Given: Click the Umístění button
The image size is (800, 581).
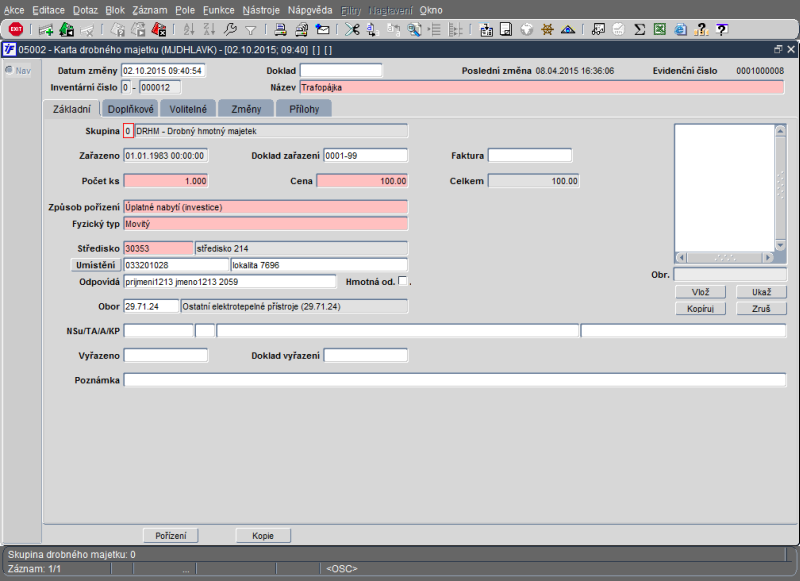Looking at the screenshot, I should (x=95, y=265).
